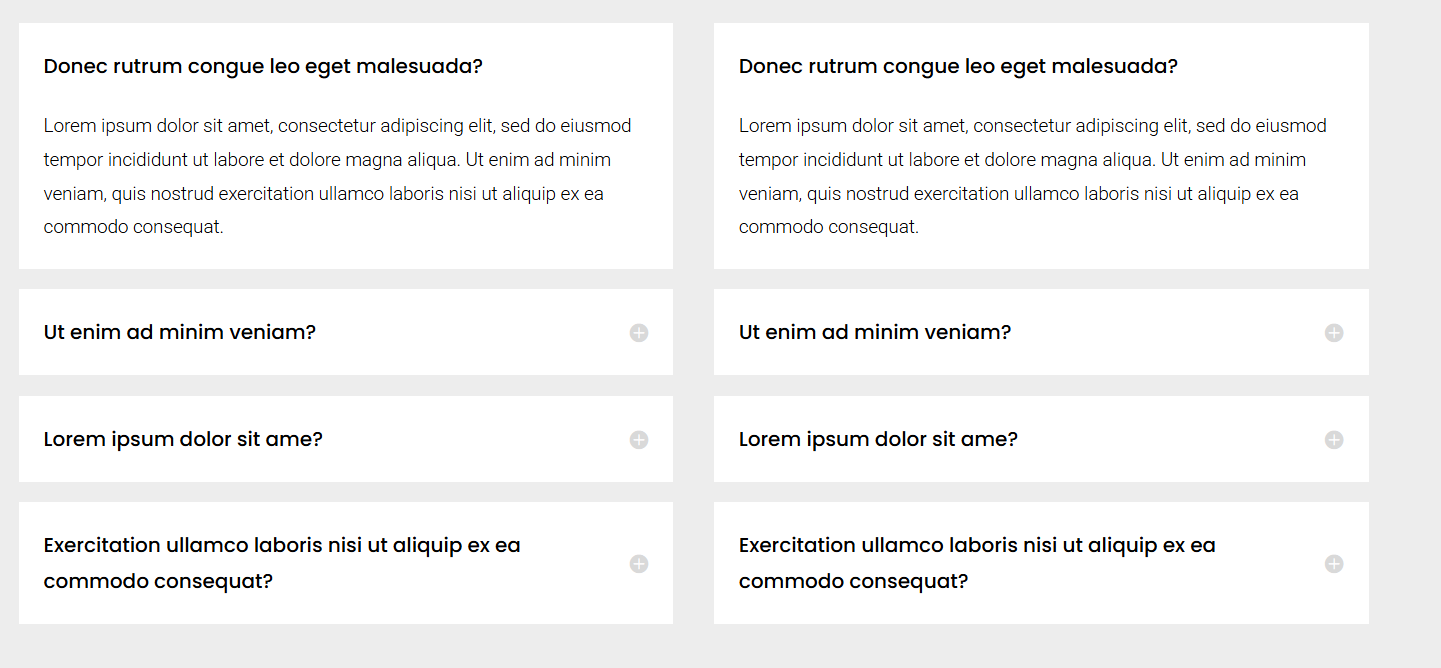Screen dimensions: 1441x668
Task: Click 'commodo consequat?' heading line in left column
Action: (x=158, y=582)
